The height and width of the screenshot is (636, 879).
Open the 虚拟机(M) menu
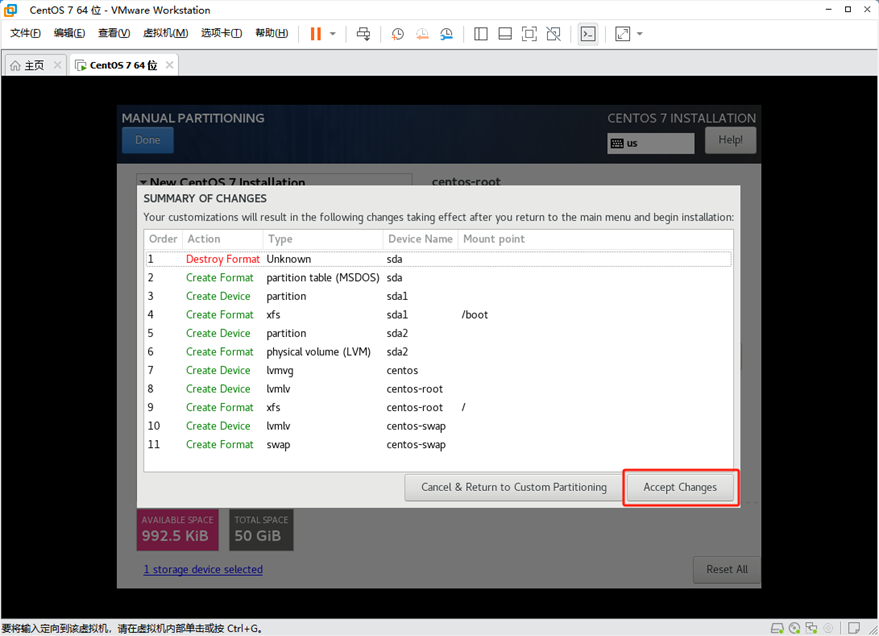coord(165,33)
